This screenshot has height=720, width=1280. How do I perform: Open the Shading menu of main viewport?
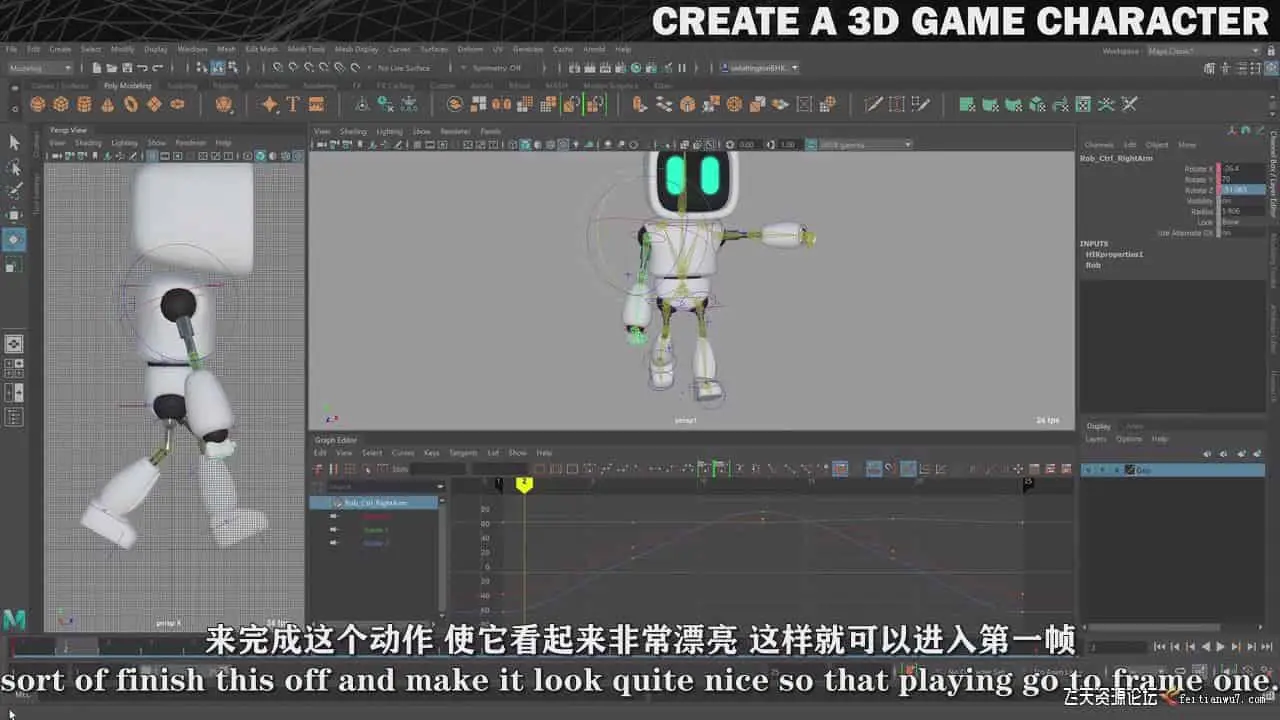tap(353, 131)
